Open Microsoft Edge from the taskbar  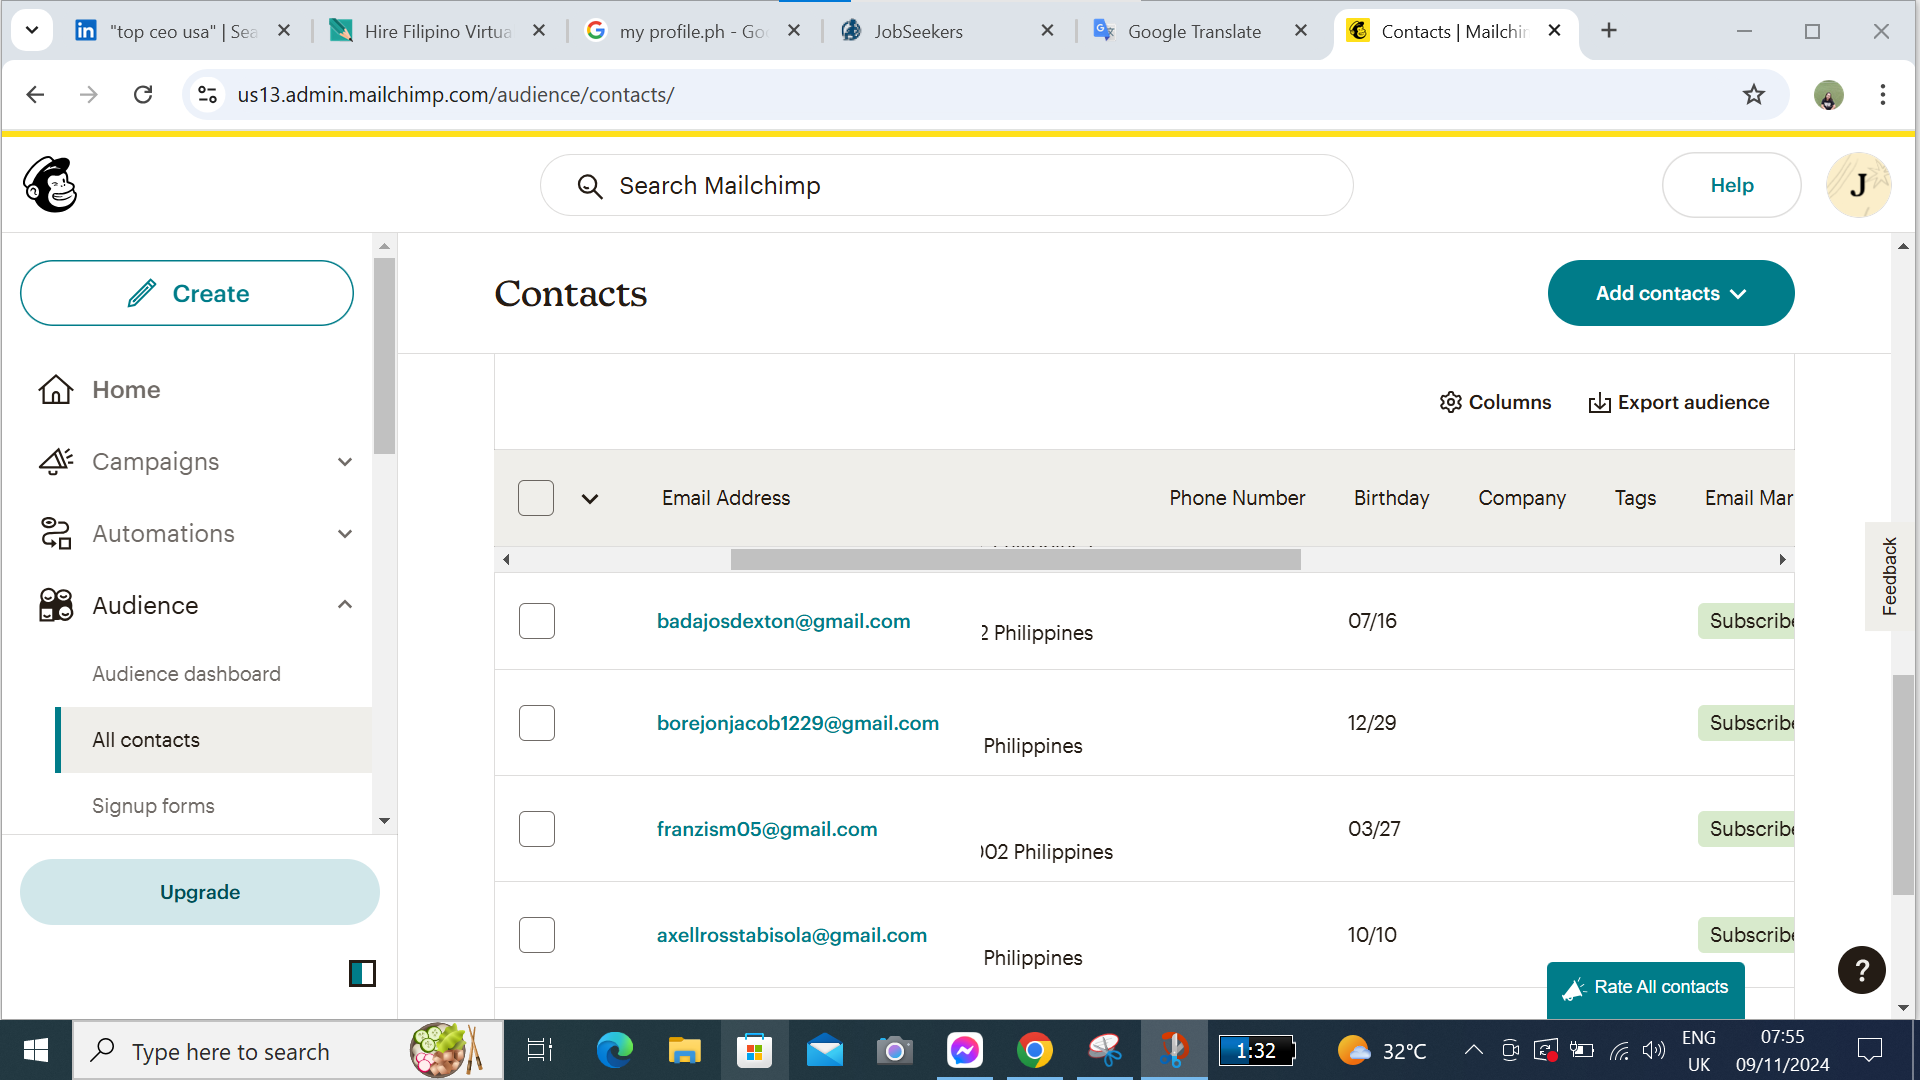tap(614, 1051)
